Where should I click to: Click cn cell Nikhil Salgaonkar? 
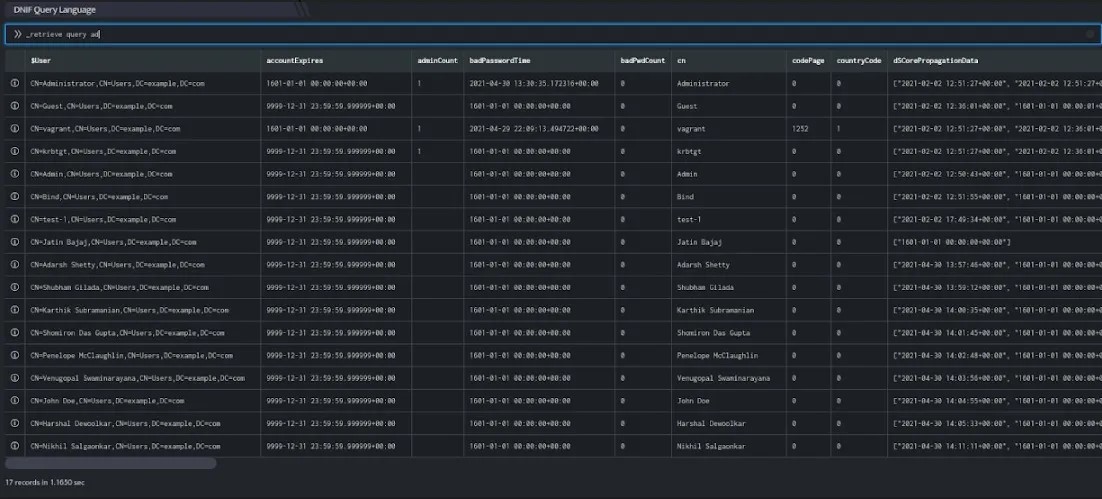coord(729,446)
